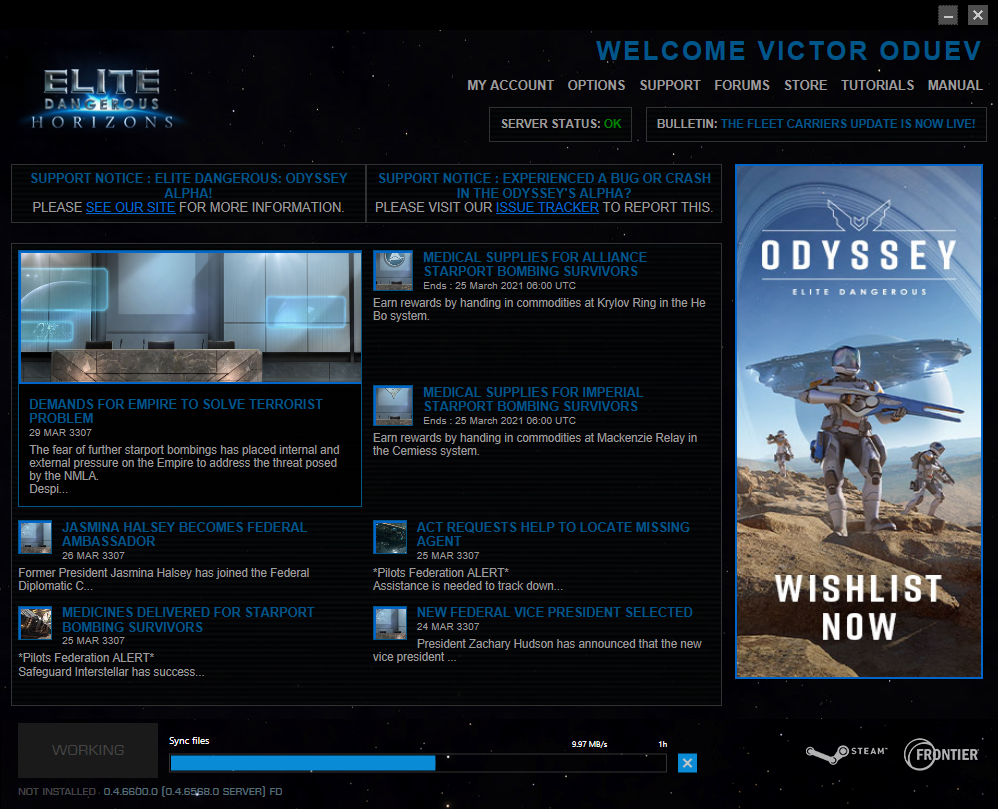The image size is (998, 809).
Task: Read ACT Requests Help to Locate Agent
Action: 553,534
